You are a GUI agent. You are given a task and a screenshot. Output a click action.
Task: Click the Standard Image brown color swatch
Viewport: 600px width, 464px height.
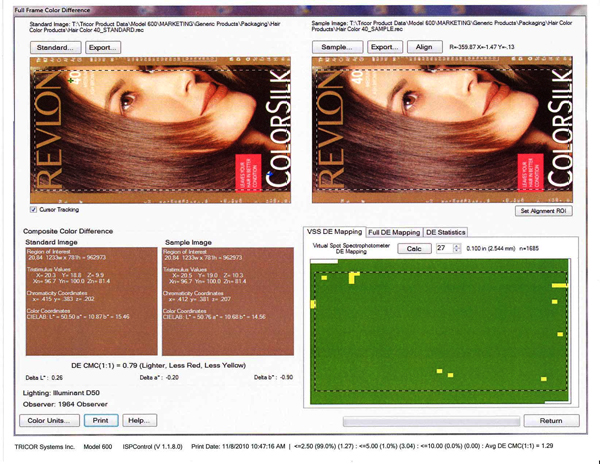pyautogui.click(x=91, y=301)
